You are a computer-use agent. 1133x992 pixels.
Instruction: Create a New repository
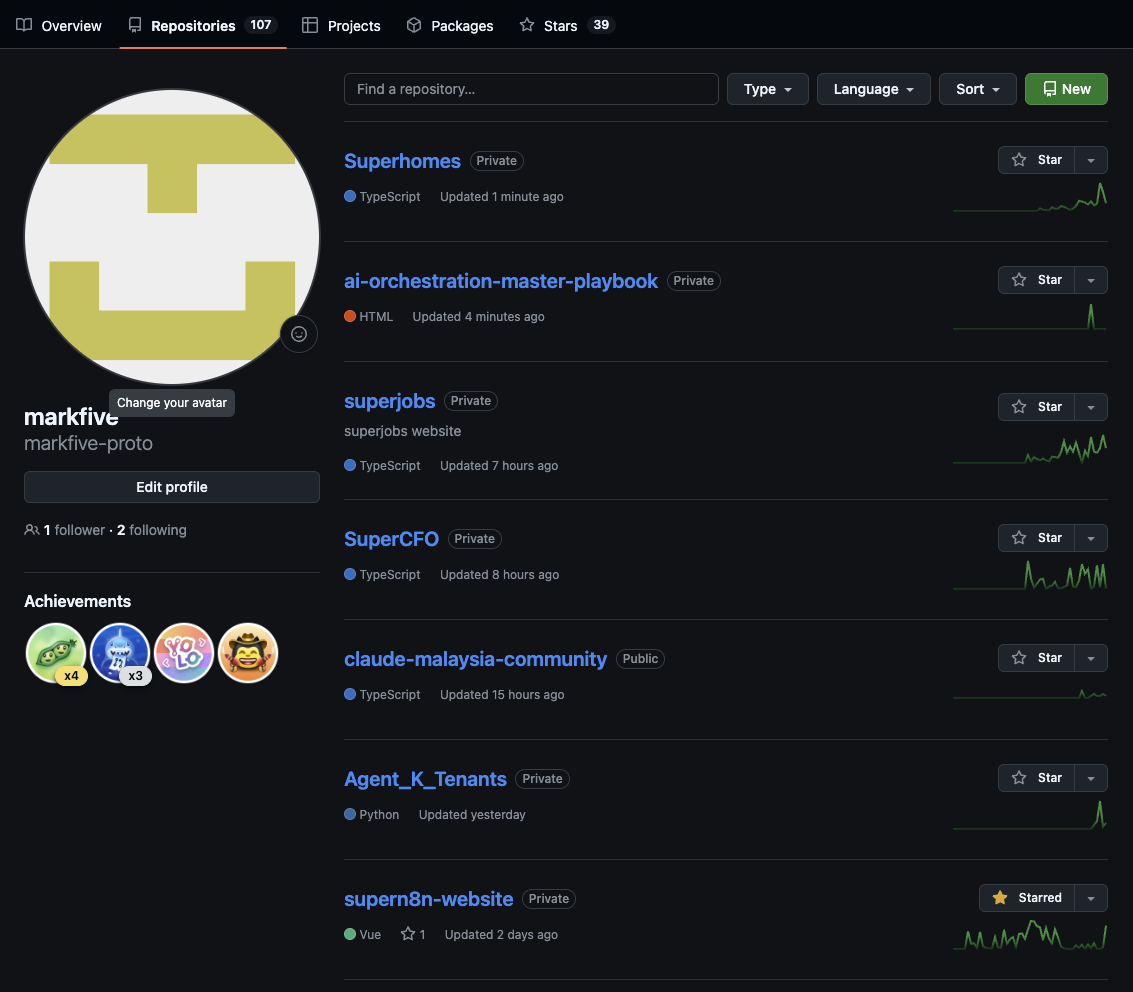[1066, 89]
